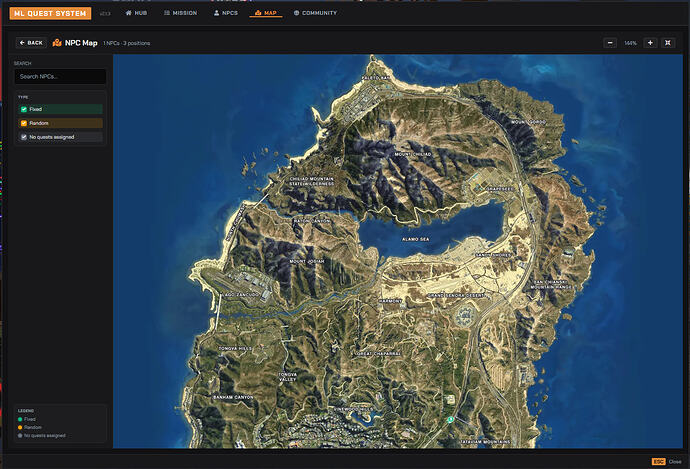
Task: Focus the Search NPCs input field
Action: click(x=60, y=77)
